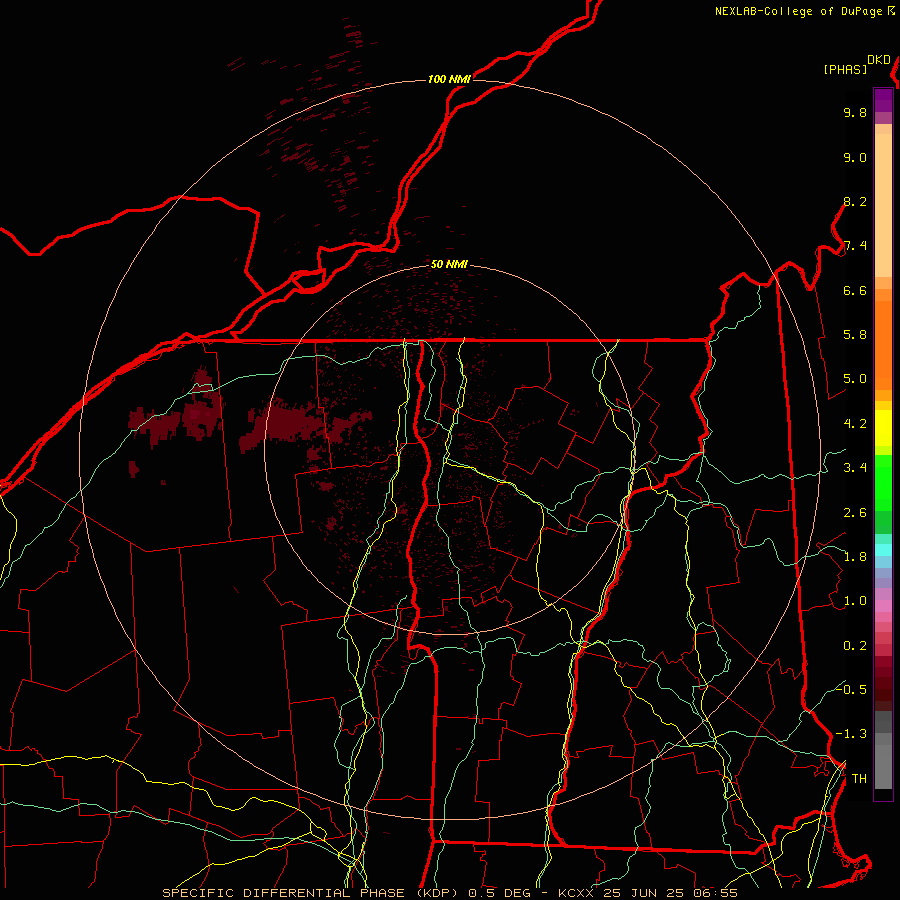Click the 9.8 value on the color scale
This screenshot has height=900, width=900.
pos(855,112)
